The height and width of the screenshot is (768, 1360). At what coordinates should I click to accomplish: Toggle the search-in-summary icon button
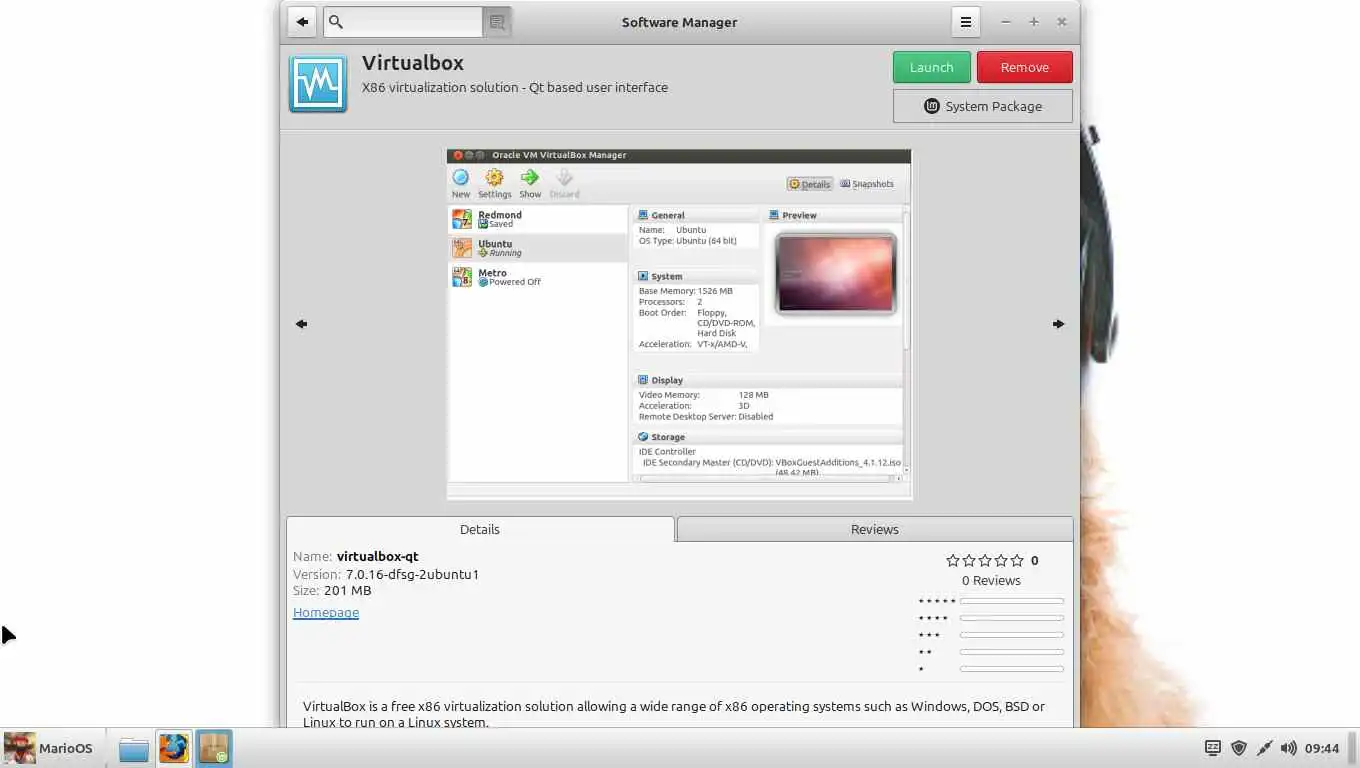(497, 22)
